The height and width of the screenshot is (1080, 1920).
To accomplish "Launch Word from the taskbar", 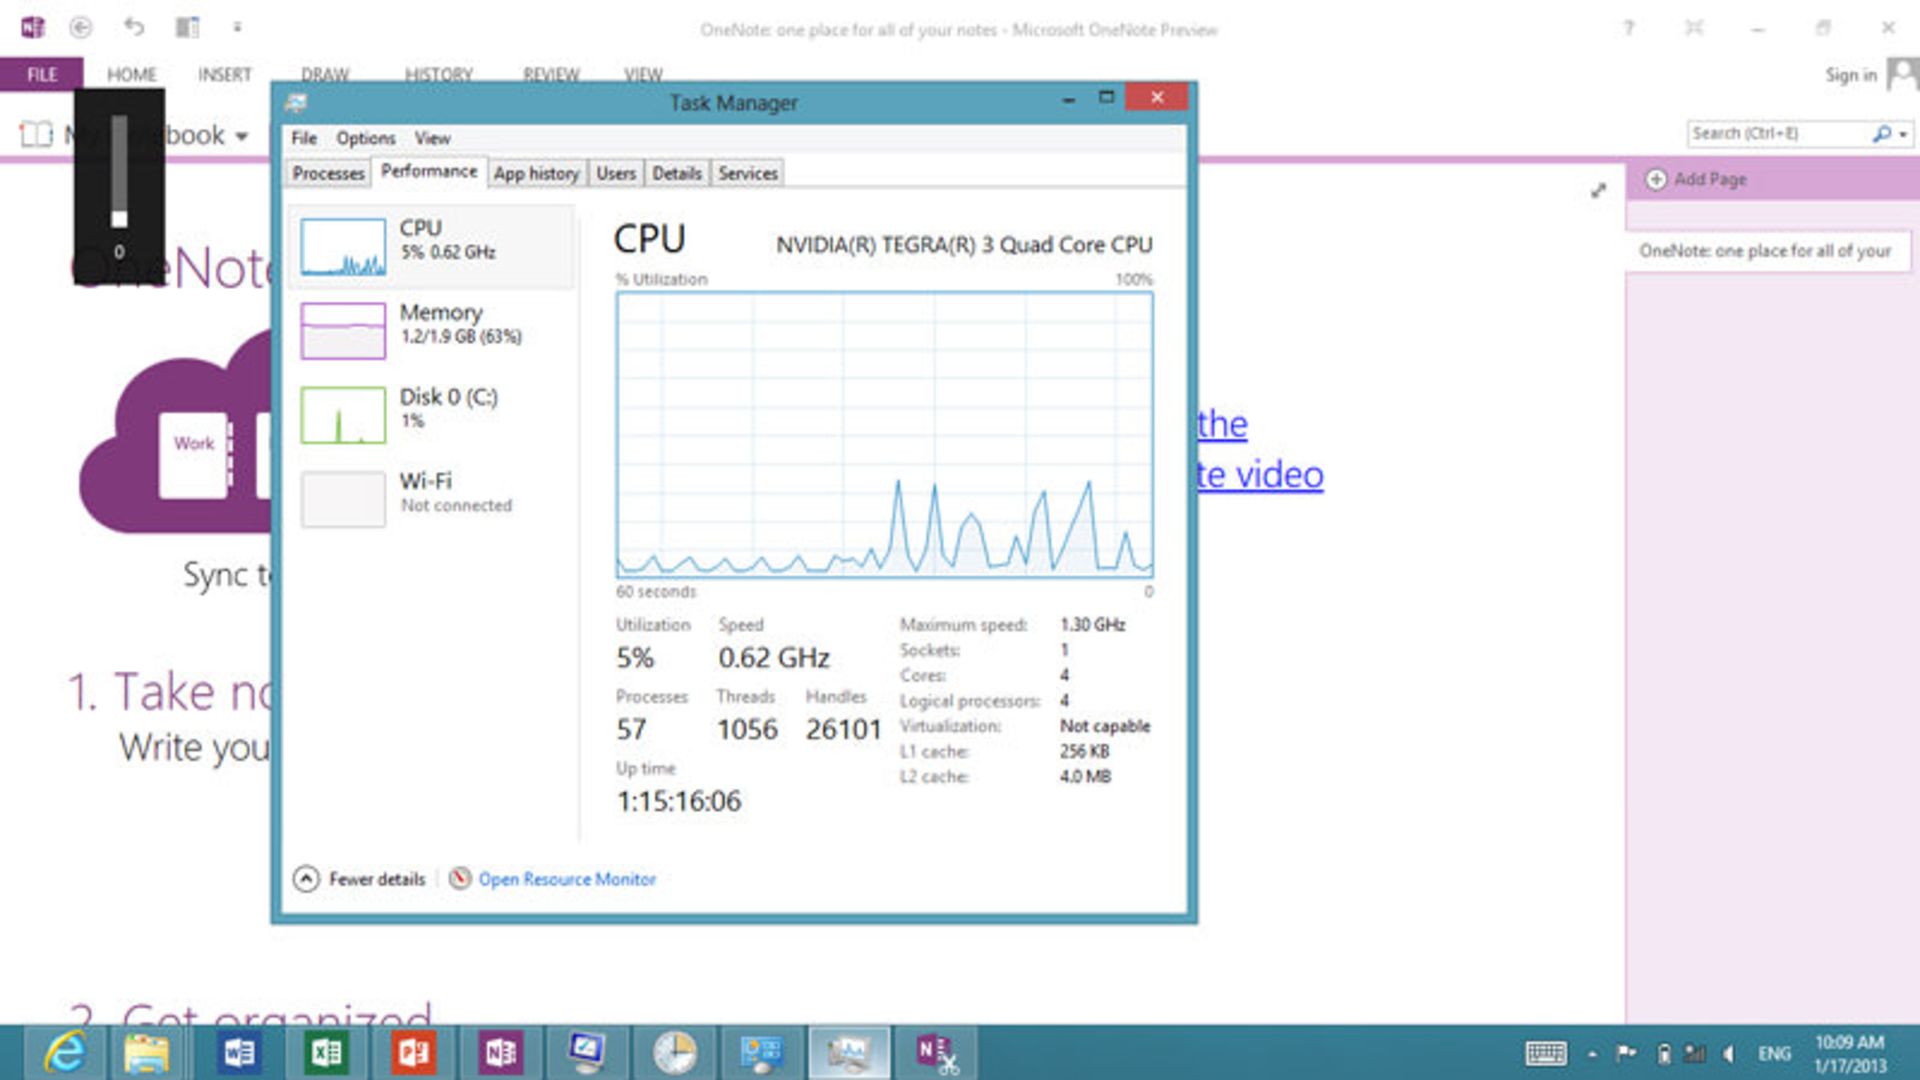I will pos(240,1053).
